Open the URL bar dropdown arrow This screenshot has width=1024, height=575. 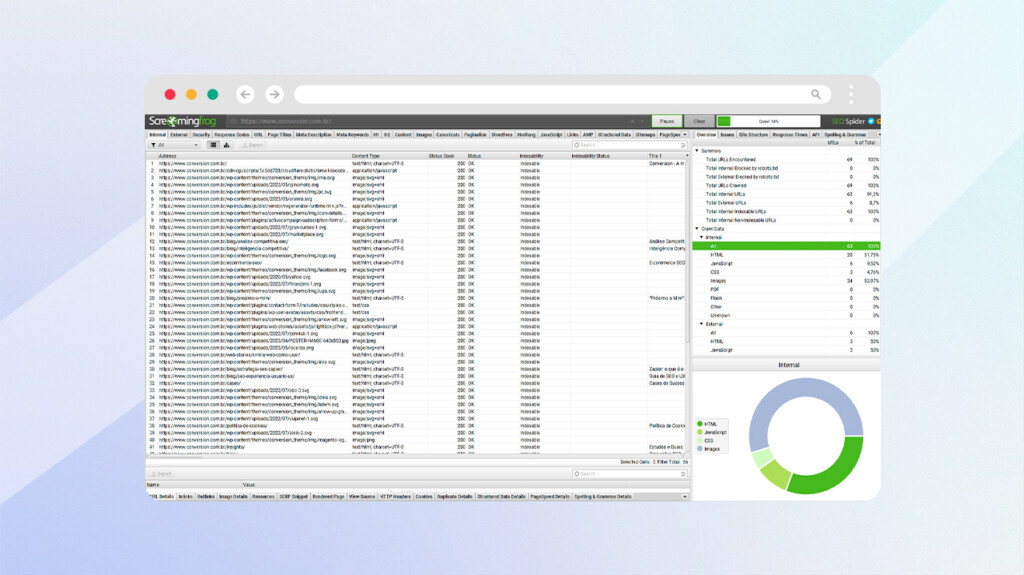[x=642, y=122]
